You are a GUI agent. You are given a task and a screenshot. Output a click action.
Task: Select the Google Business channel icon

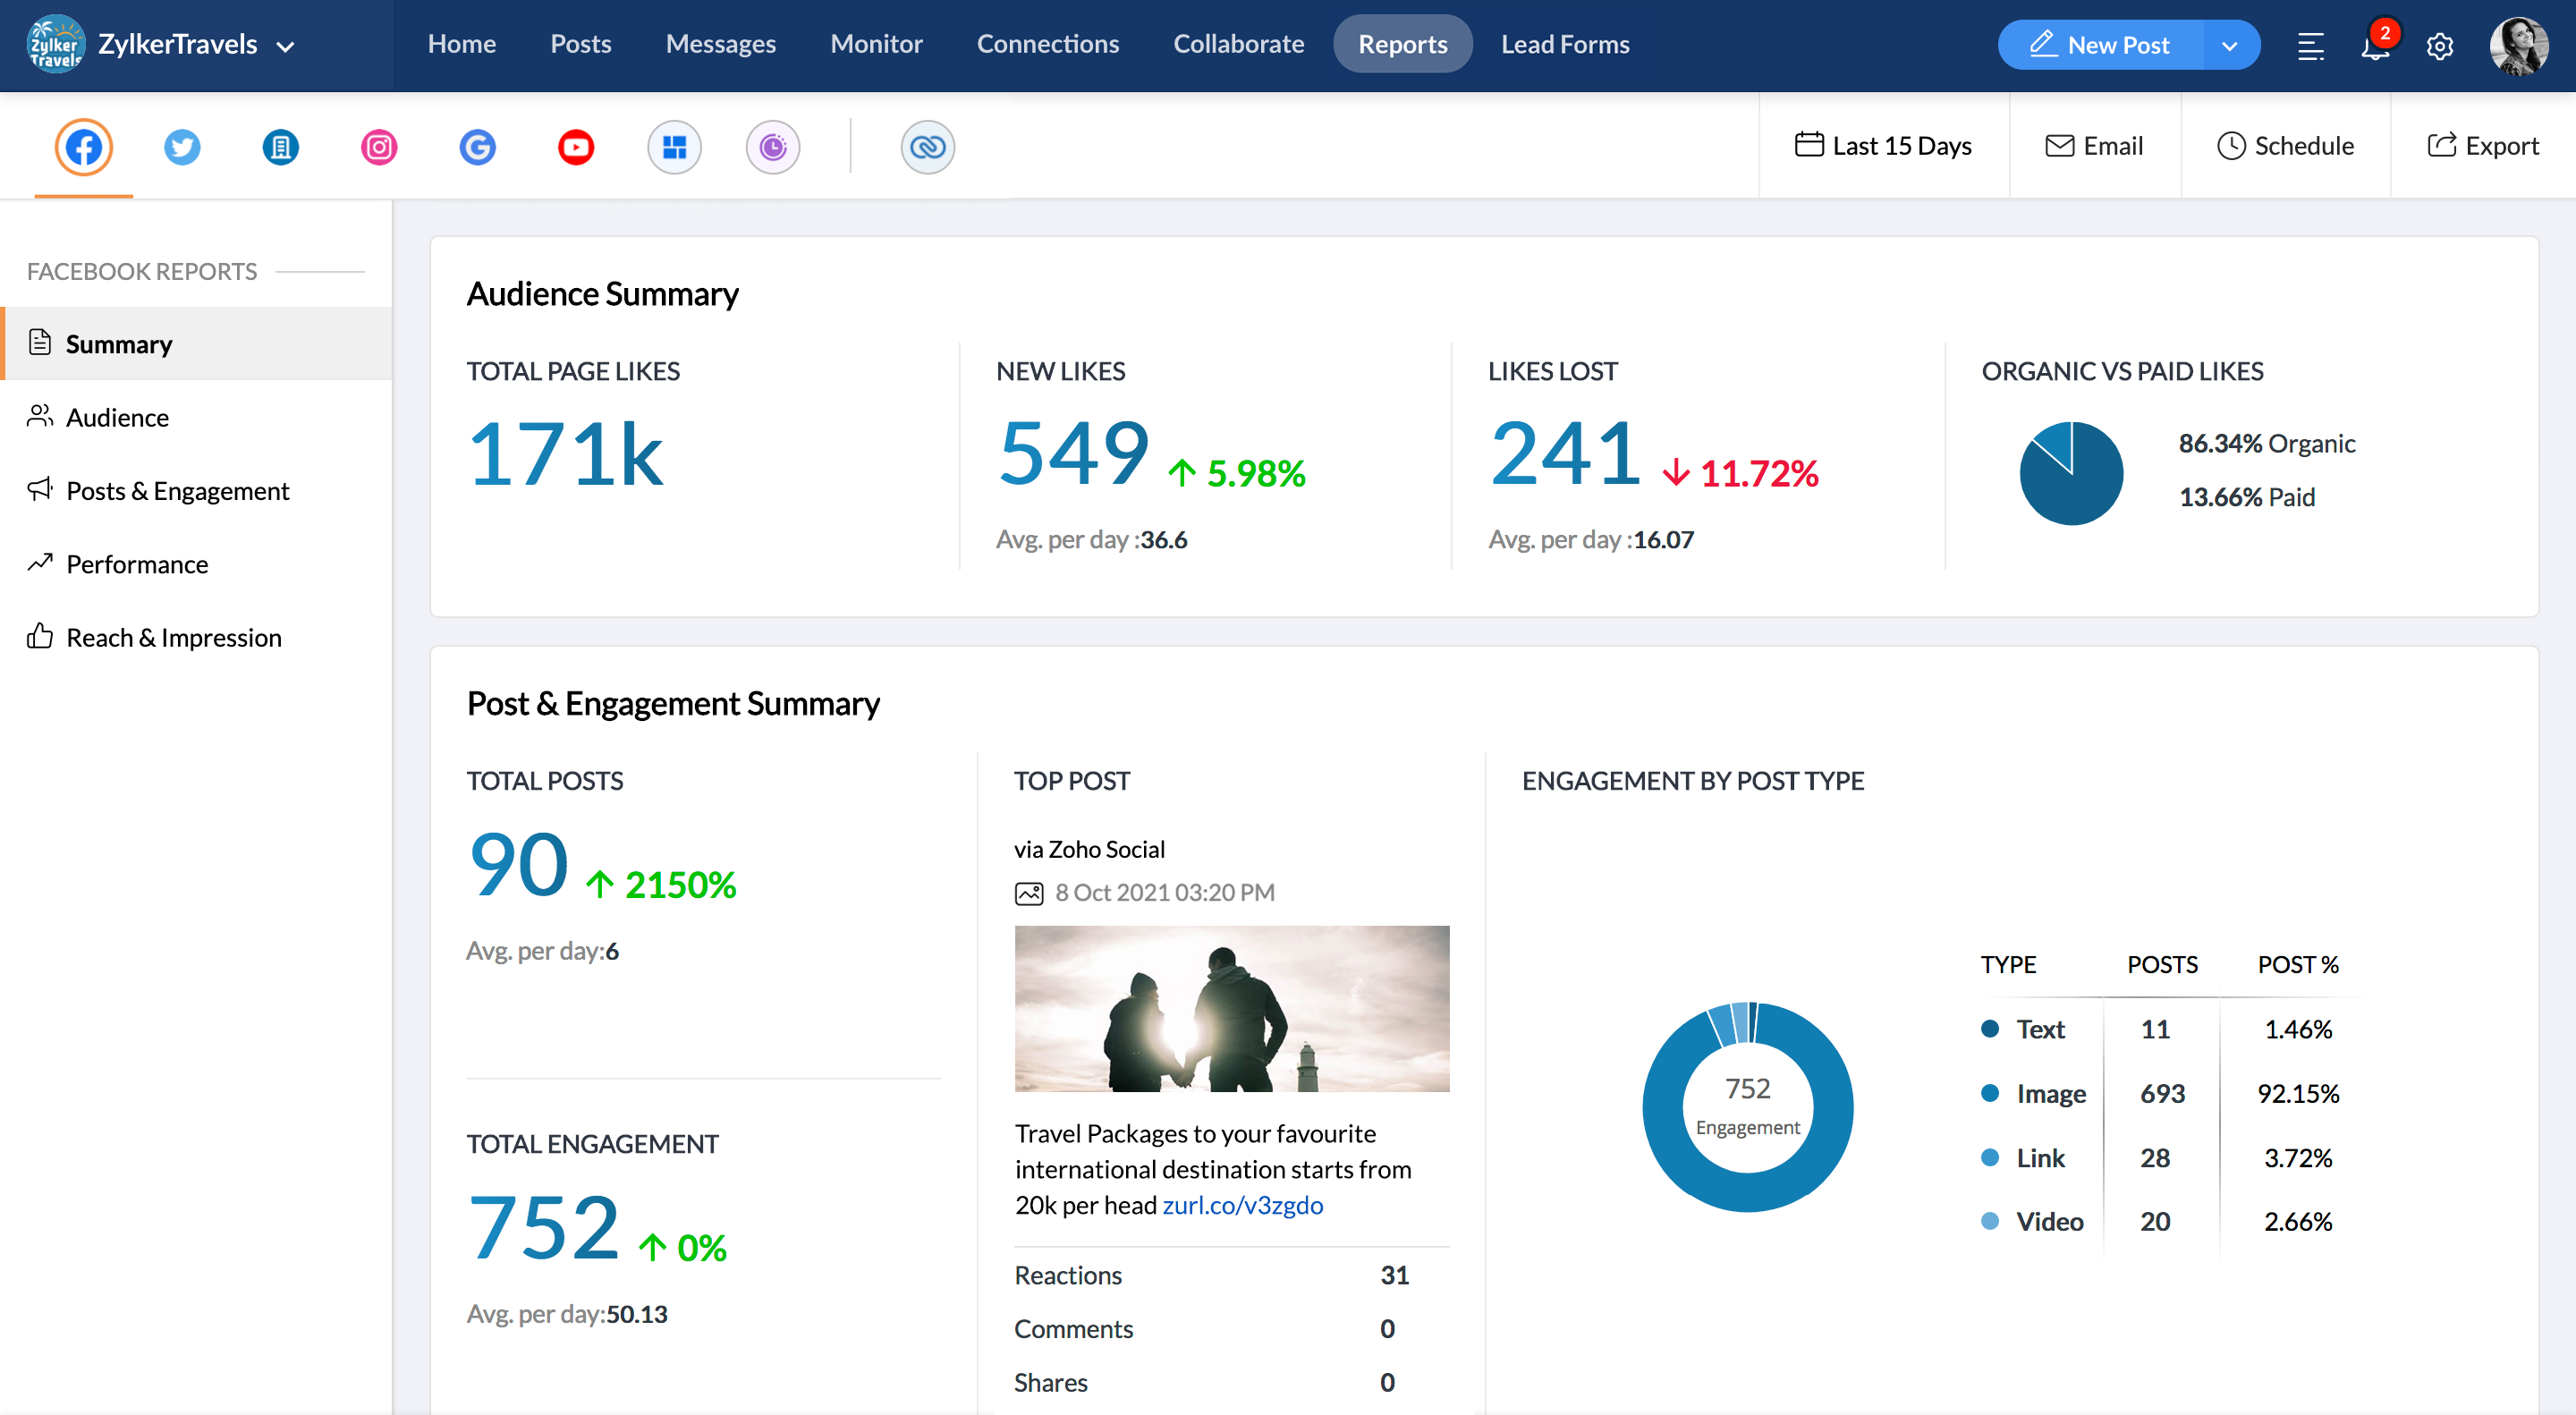click(478, 147)
